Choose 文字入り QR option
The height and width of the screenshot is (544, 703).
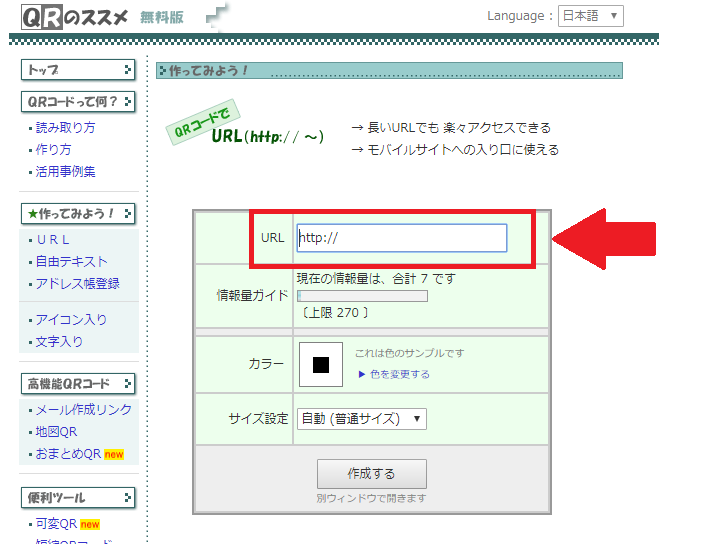click(60, 342)
